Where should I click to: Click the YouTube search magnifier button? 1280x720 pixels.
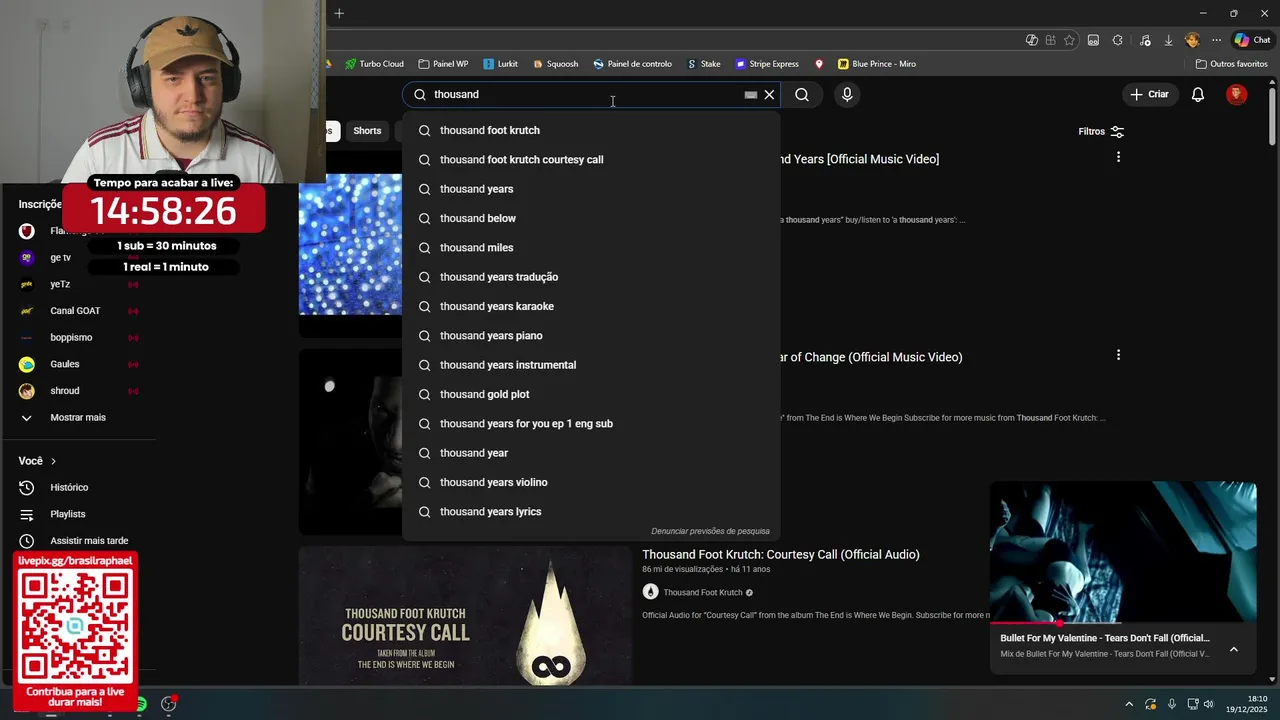click(802, 94)
